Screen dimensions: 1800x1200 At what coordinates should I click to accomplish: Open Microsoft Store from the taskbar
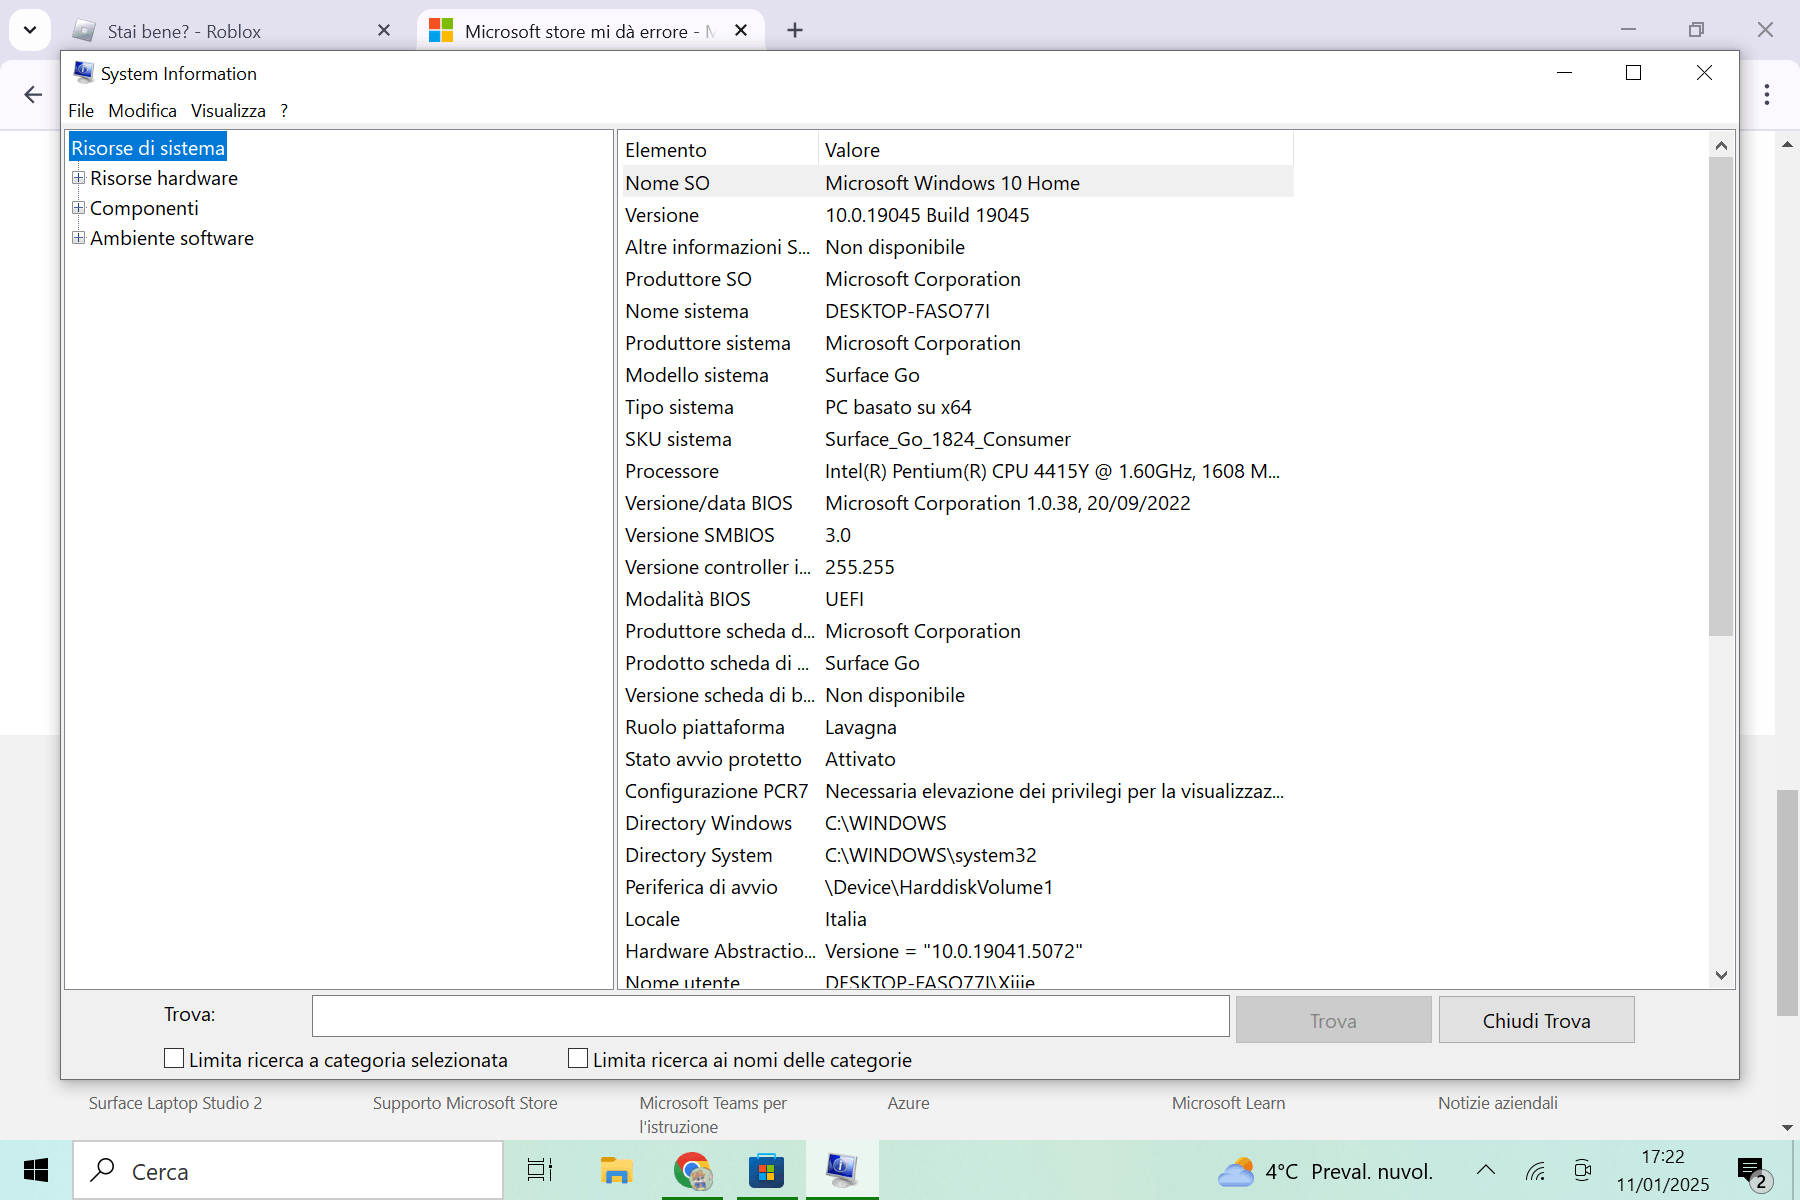pos(767,1170)
